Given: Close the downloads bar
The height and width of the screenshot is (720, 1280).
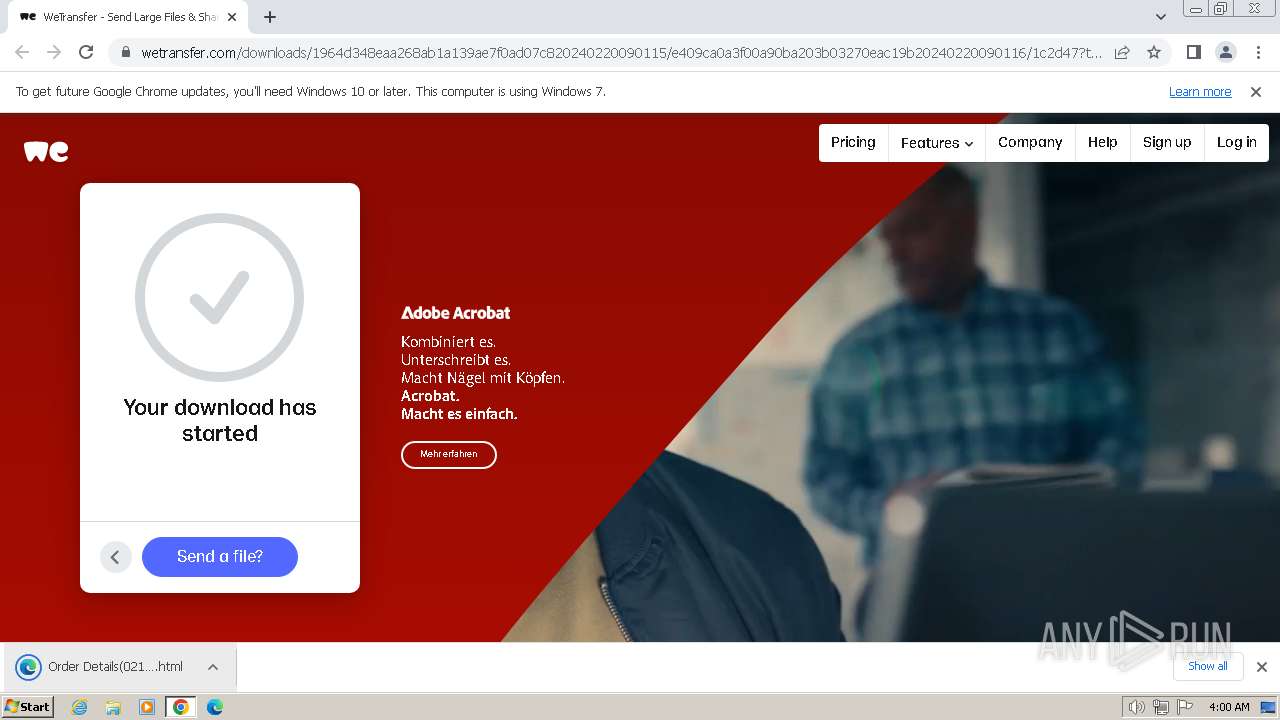Looking at the screenshot, I should coord(1262,667).
